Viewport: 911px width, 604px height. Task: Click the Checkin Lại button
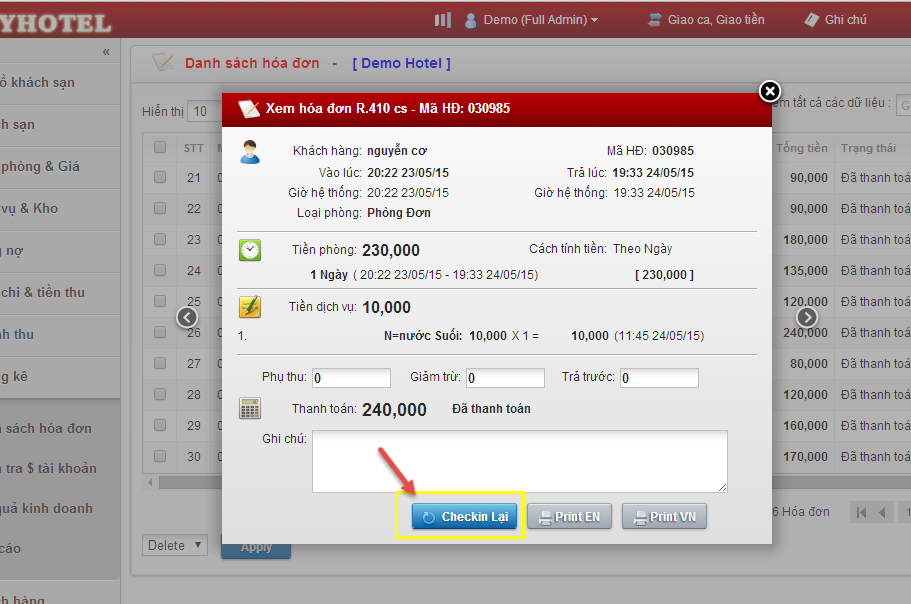click(x=465, y=517)
